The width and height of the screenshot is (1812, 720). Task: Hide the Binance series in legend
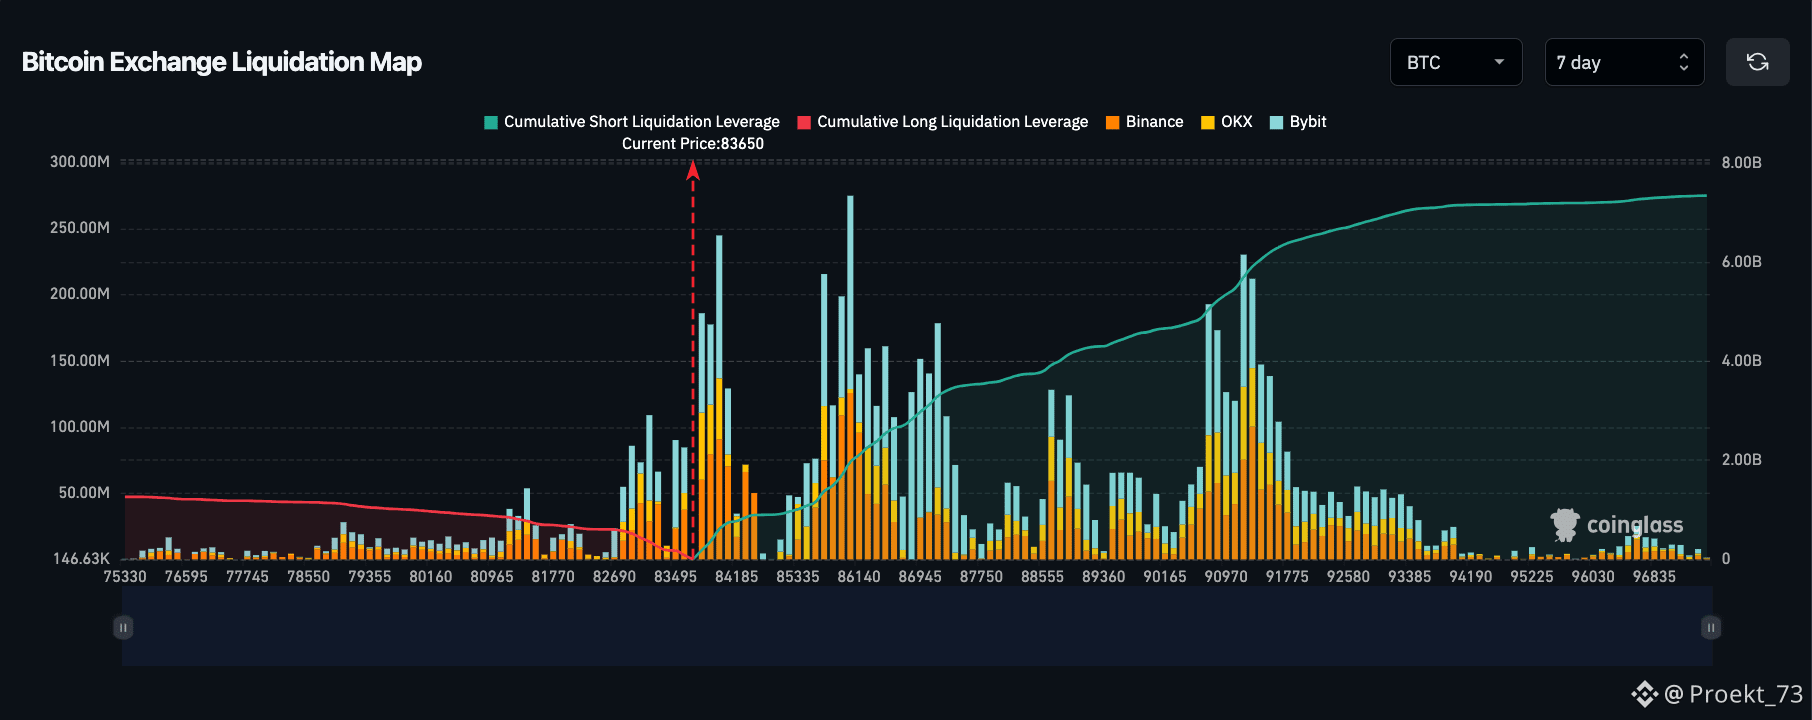1144,122
